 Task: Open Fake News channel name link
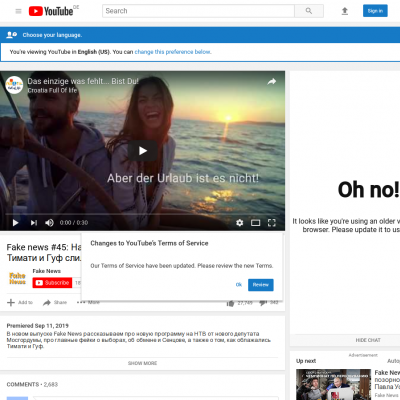47,271
